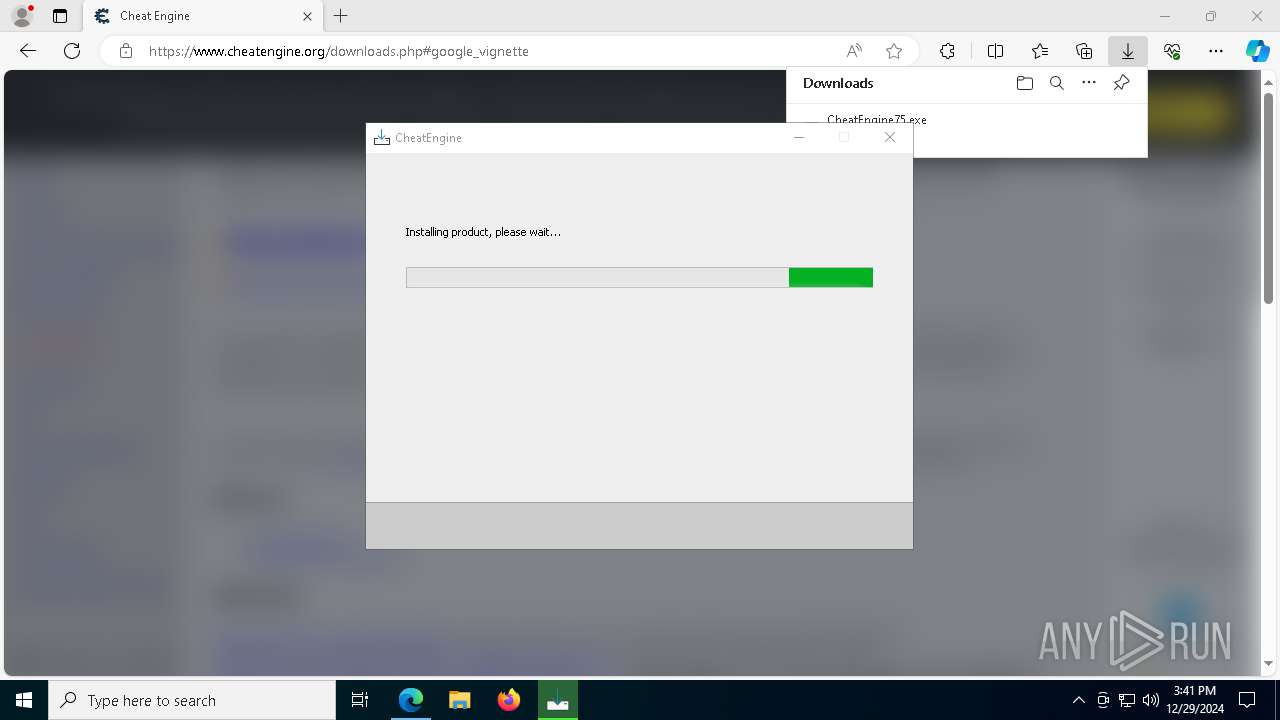Open downloads folder from Downloads panel
This screenshot has width=1280, height=720.
1024,83
